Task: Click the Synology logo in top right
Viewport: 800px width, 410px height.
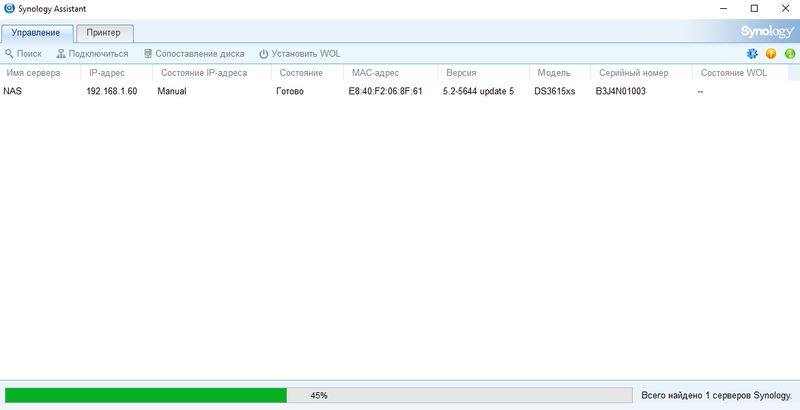Action: coord(767,32)
